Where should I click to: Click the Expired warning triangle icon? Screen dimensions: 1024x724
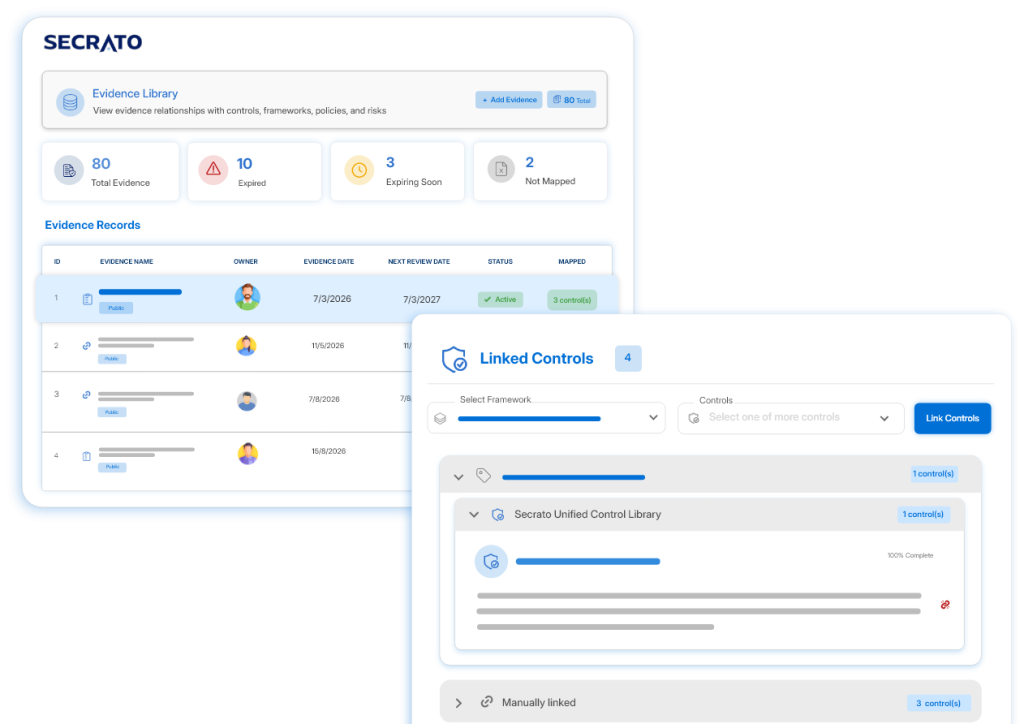point(213,170)
